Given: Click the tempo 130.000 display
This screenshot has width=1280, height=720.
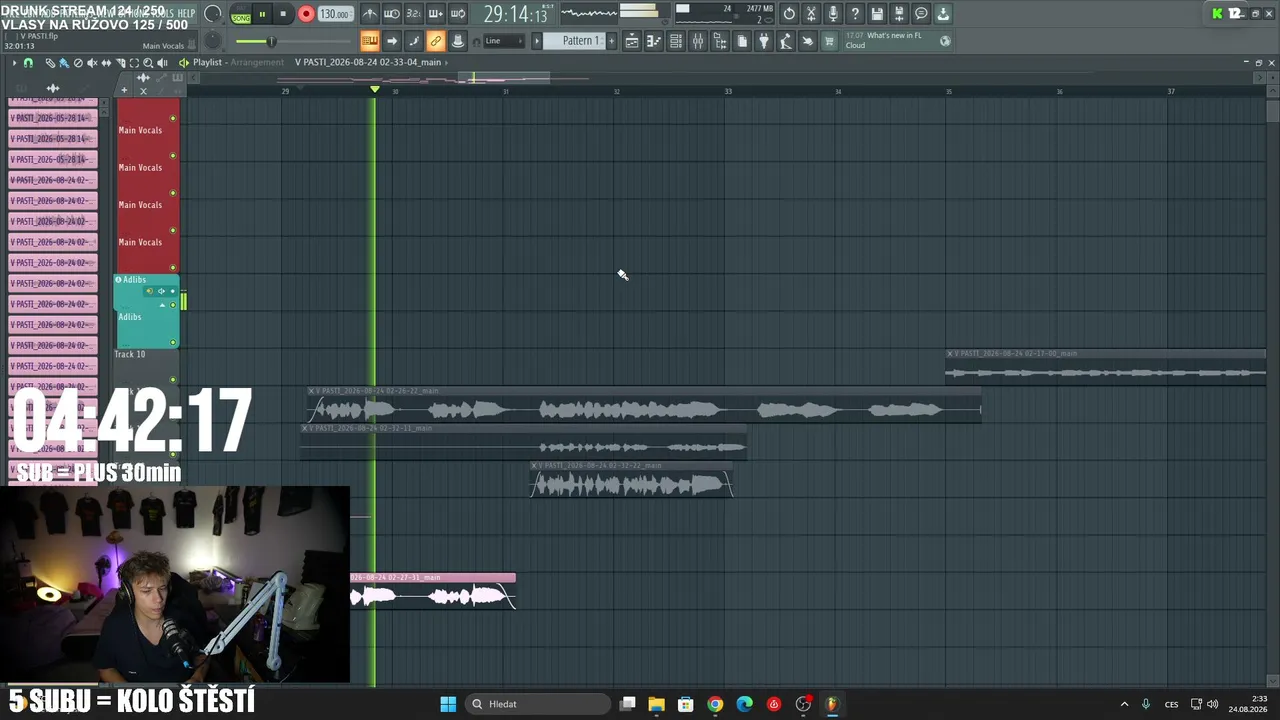Looking at the screenshot, I should click(x=335, y=15).
